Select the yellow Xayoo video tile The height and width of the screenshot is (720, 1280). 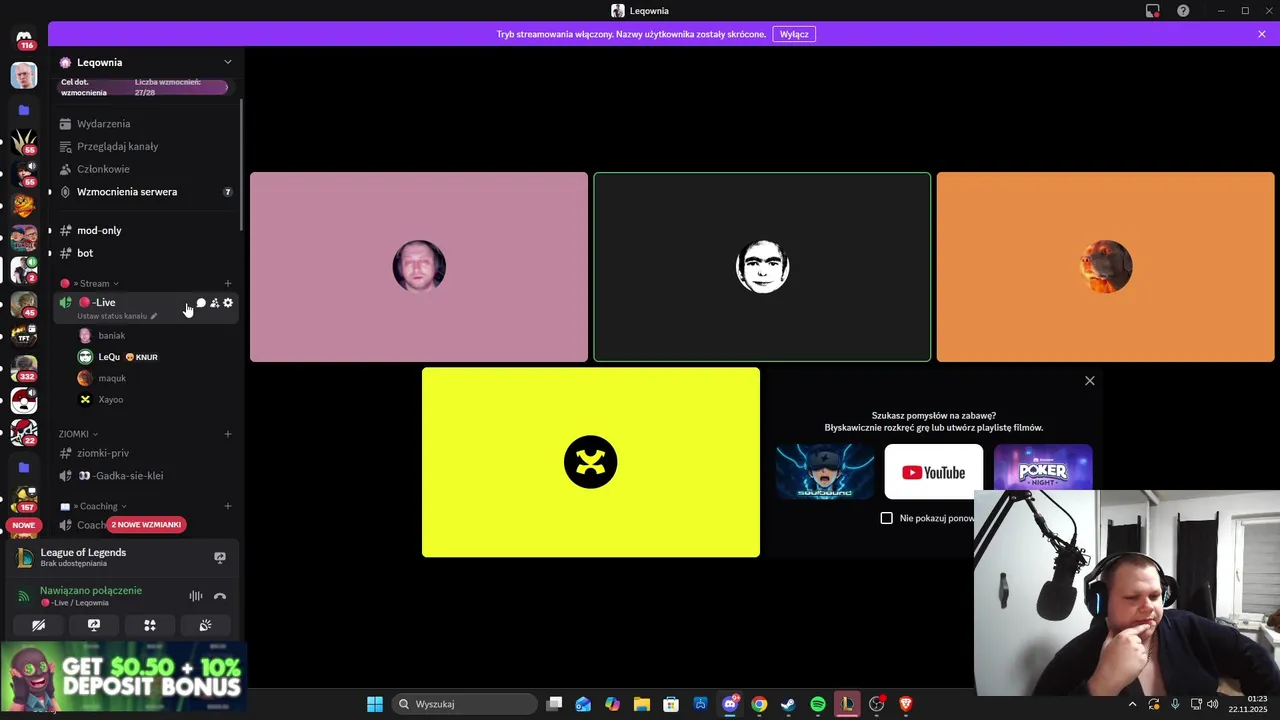(591, 462)
